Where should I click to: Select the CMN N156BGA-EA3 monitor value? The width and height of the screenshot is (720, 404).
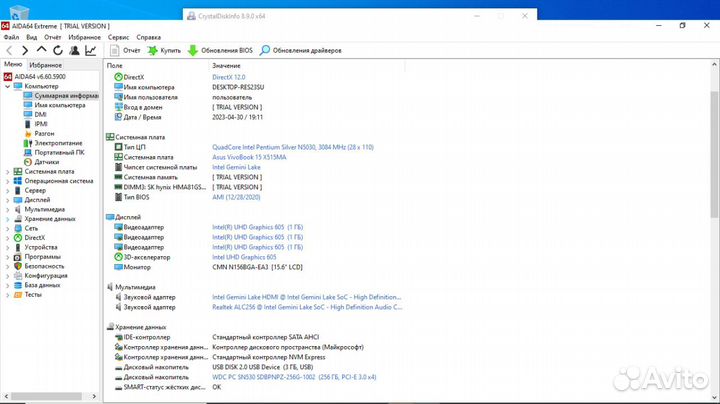(257, 267)
